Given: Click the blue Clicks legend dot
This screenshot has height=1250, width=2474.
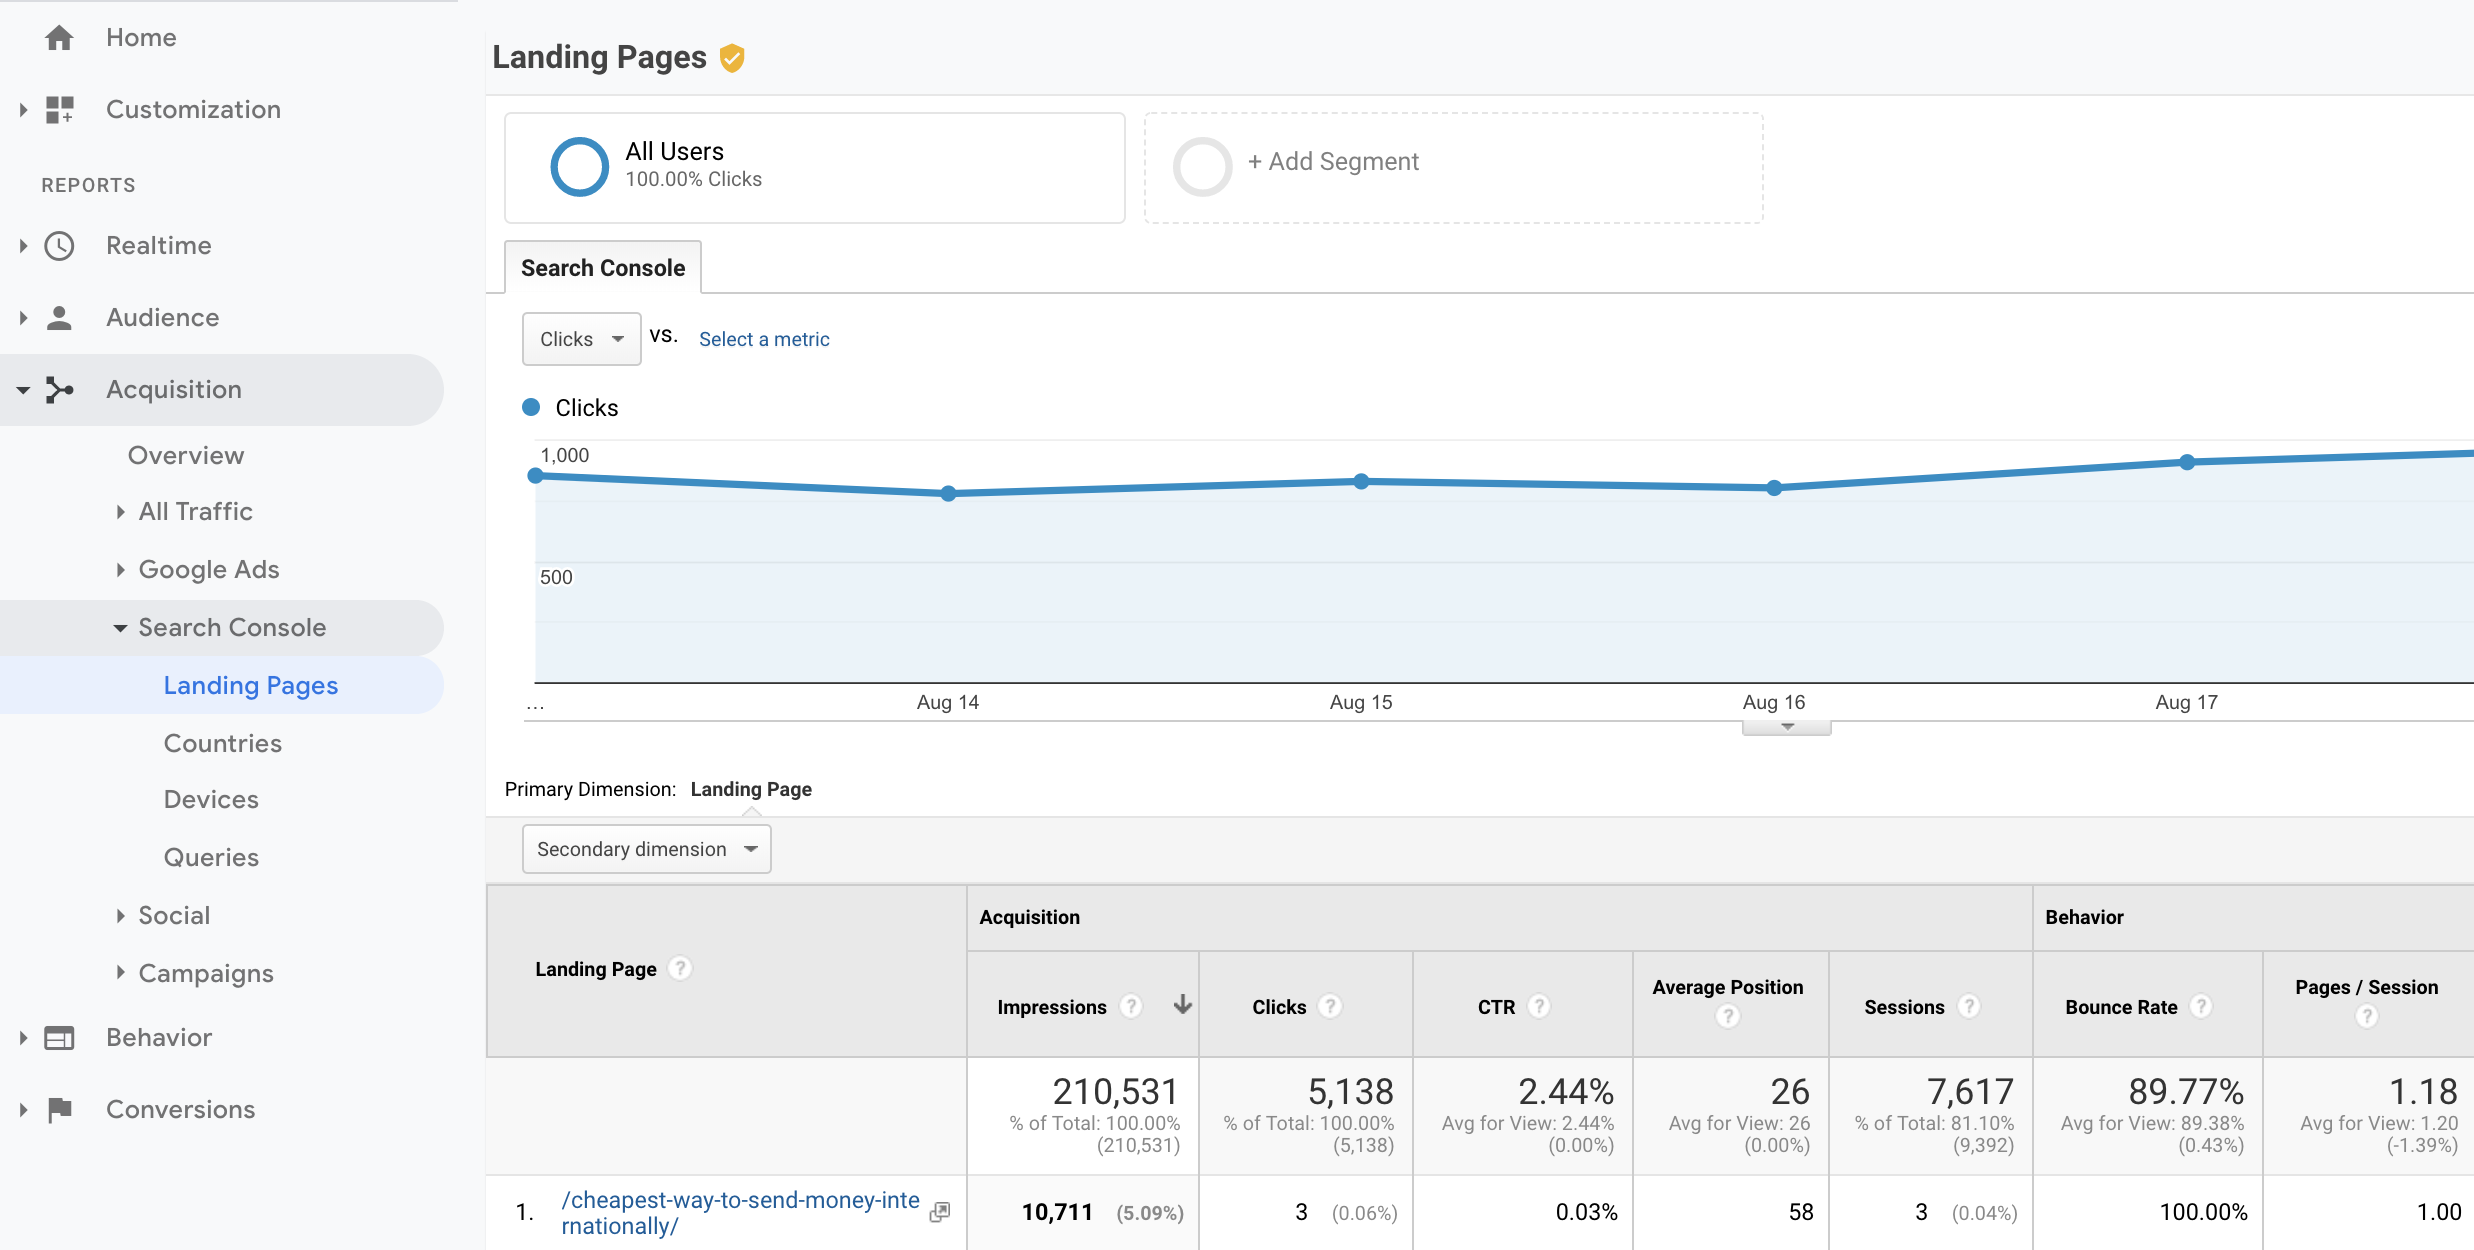Looking at the screenshot, I should point(532,407).
